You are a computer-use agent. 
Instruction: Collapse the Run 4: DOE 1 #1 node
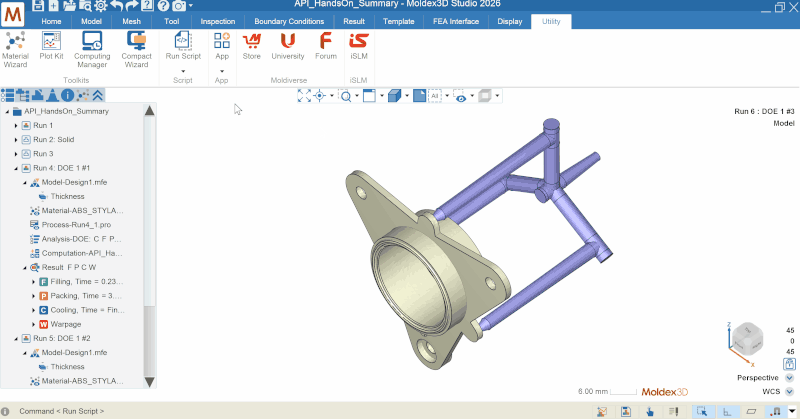tap(16, 168)
